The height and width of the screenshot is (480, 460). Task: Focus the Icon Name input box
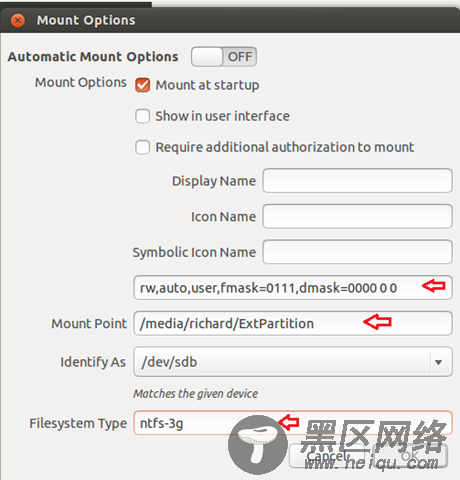coord(357,216)
